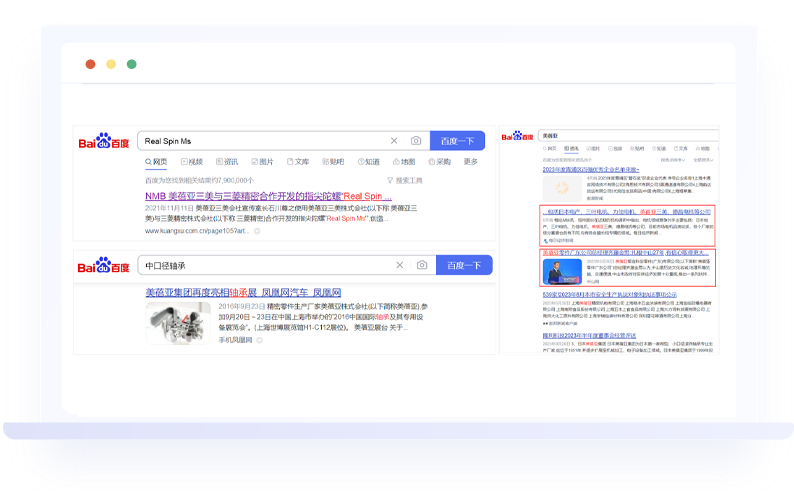
Task: Clear the 中口径轴承 search box with X
Action: [400, 265]
